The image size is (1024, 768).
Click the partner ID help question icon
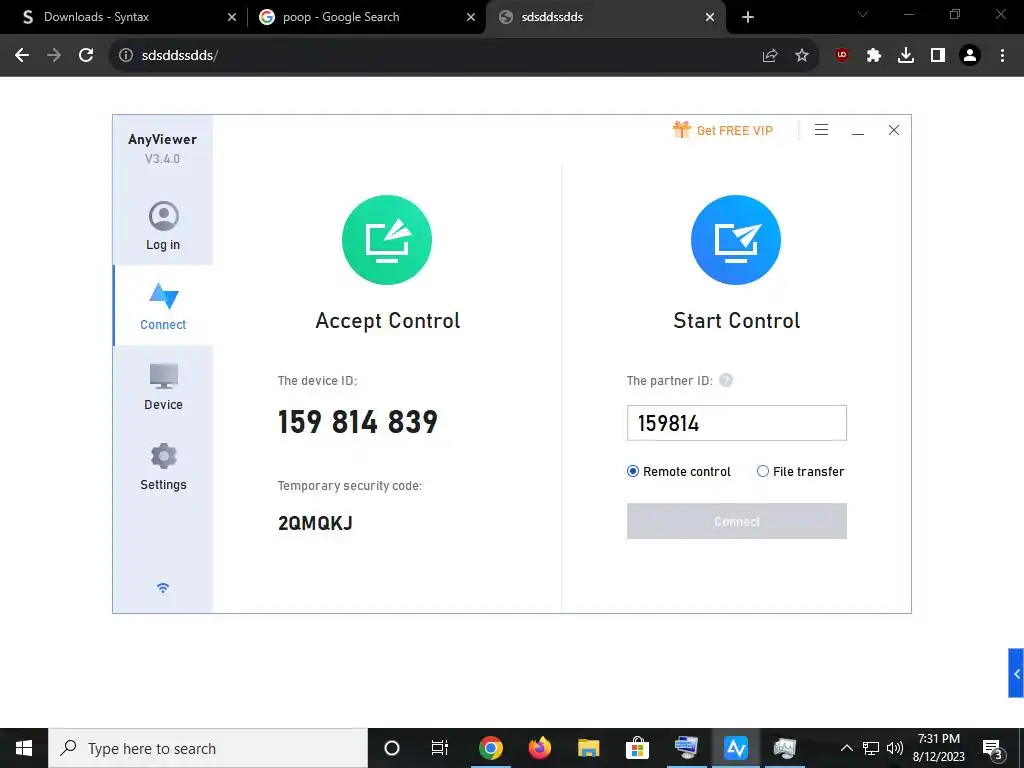coord(726,380)
